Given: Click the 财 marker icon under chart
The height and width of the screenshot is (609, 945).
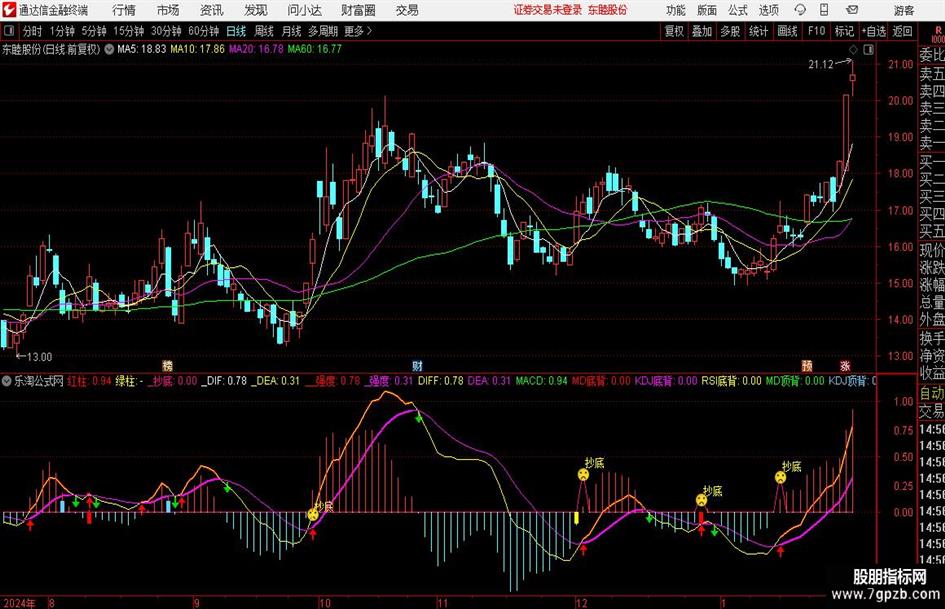Looking at the screenshot, I should 417,365.
